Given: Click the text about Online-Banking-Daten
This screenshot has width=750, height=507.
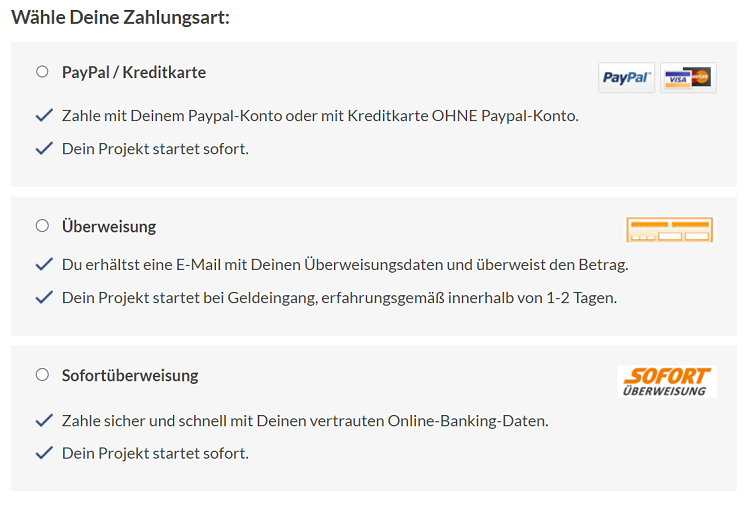Looking at the screenshot, I should pos(305,421).
